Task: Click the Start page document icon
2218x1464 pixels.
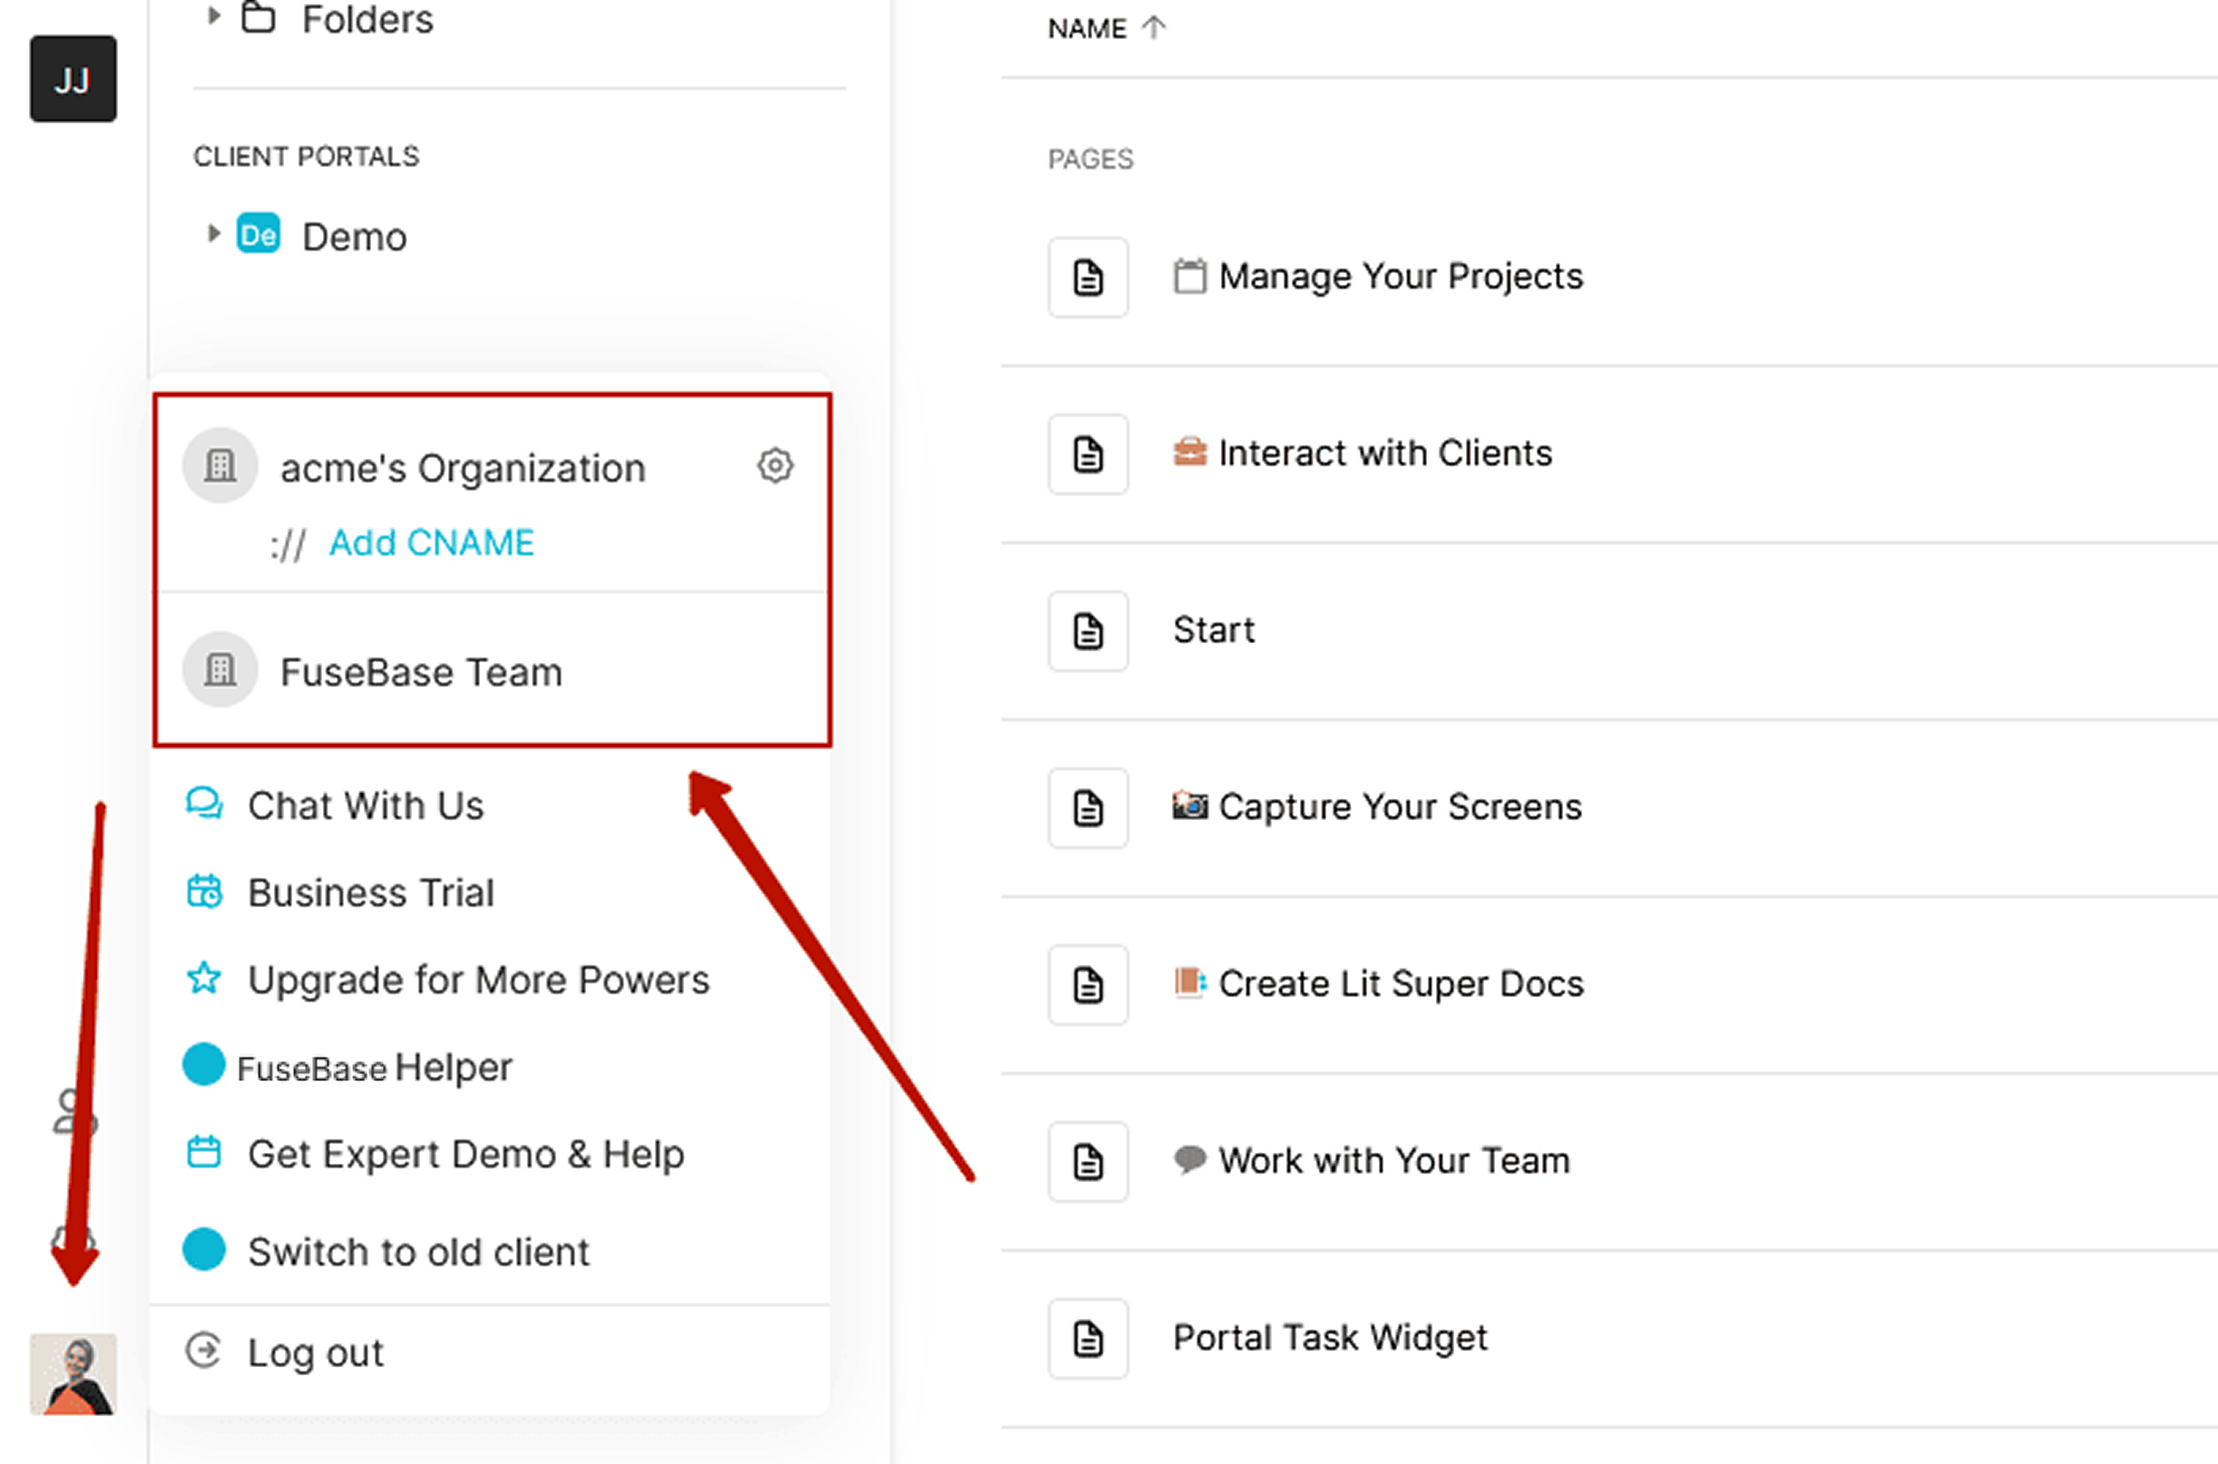Action: (1088, 631)
